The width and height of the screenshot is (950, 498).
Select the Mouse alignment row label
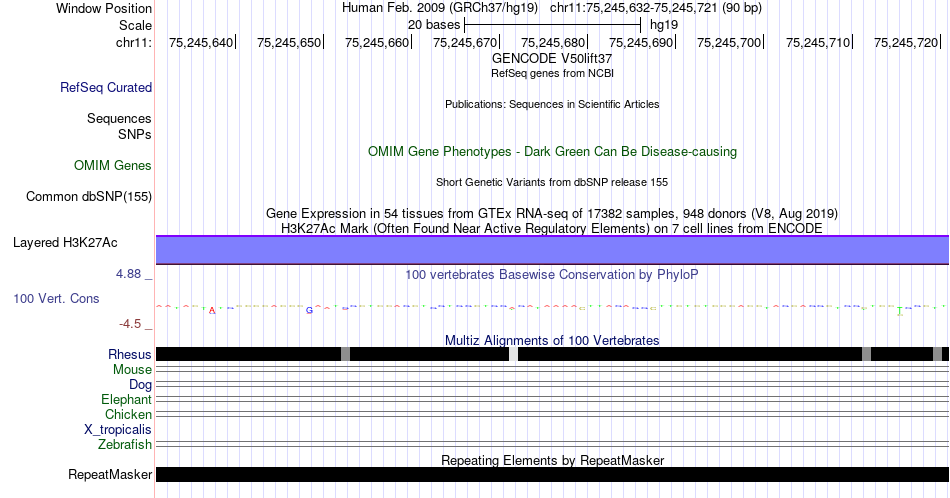(132, 370)
